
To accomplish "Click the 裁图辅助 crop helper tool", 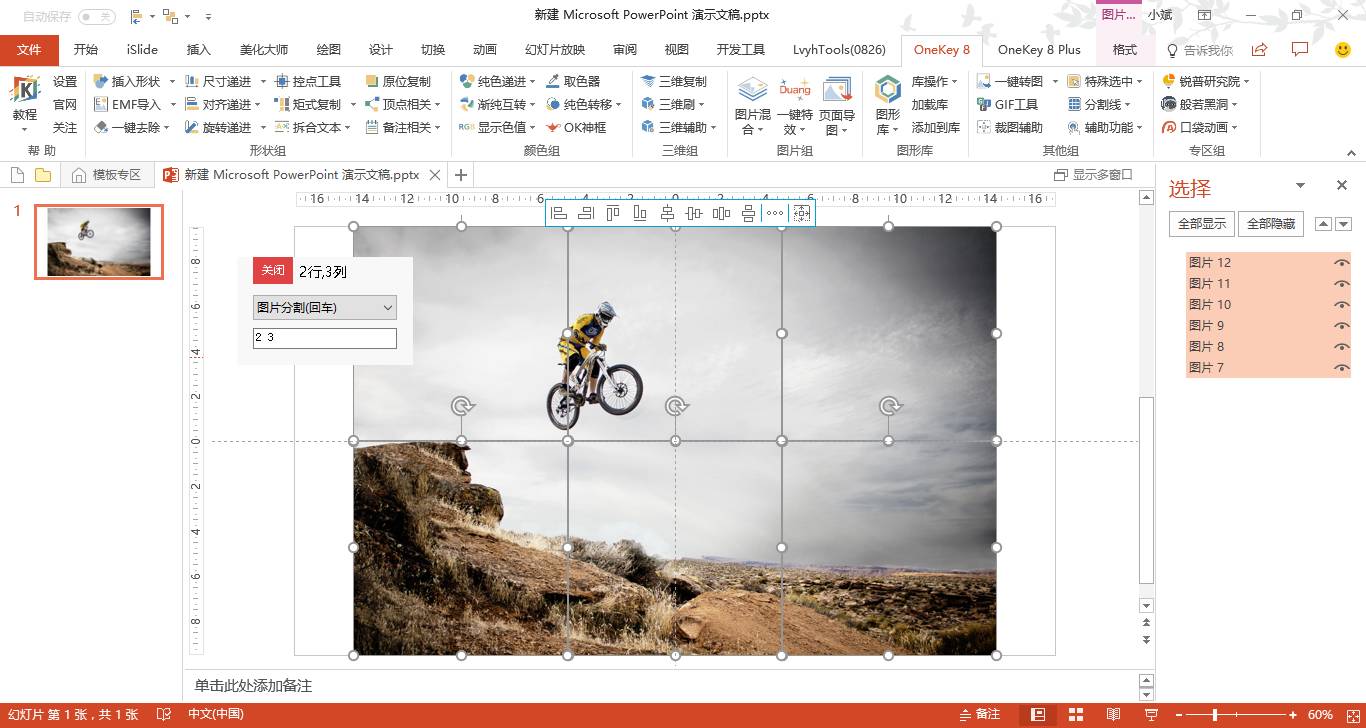I will coord(1009,127).
